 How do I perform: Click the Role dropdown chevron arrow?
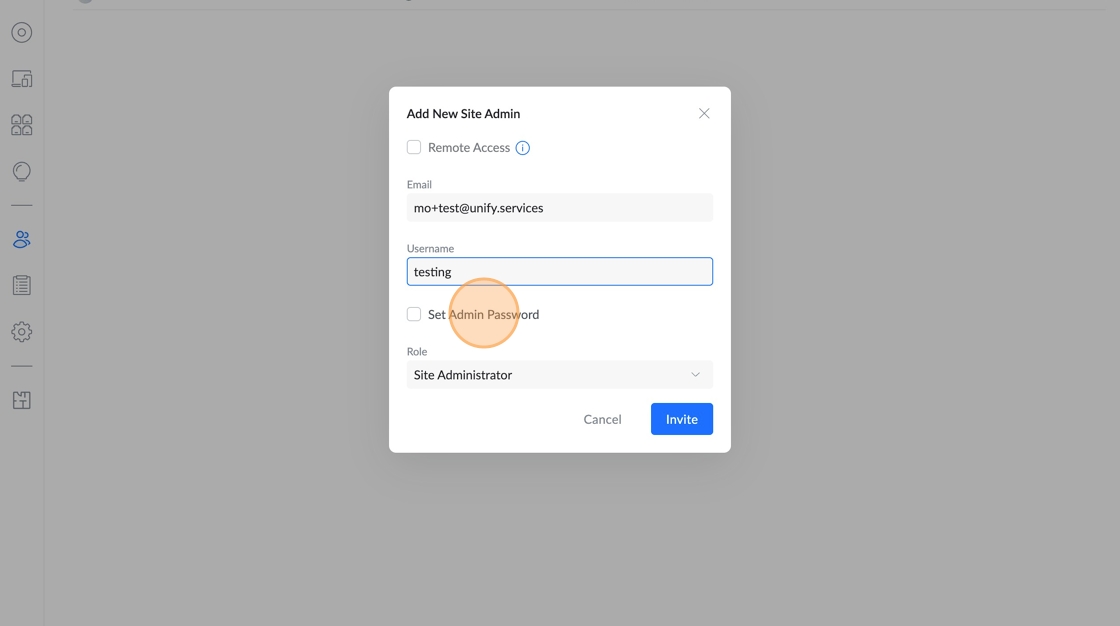696,375
